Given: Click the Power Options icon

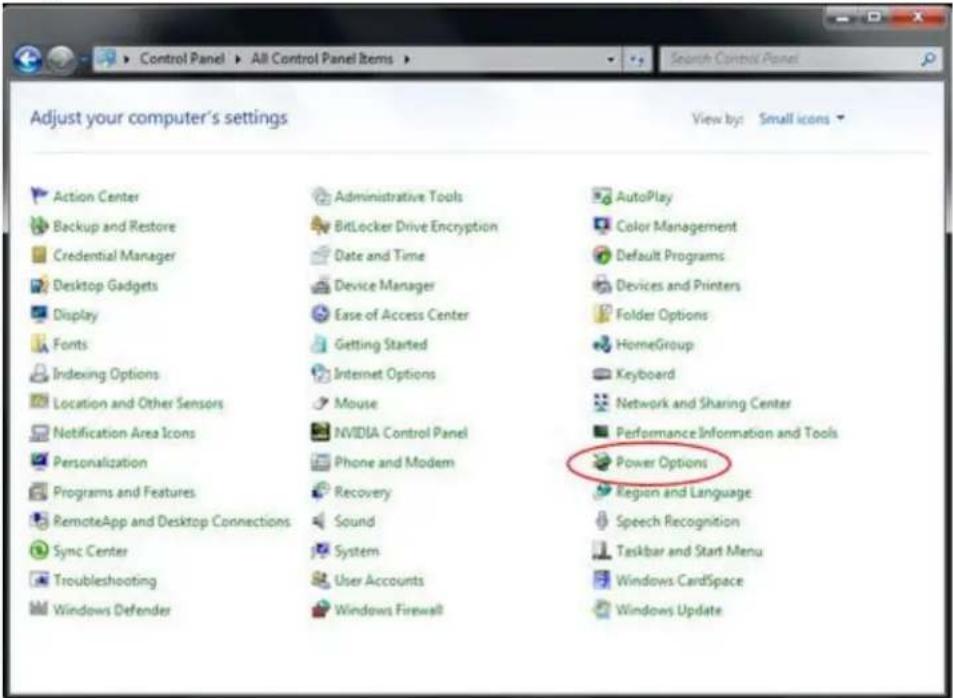Looking at the screenshot, I should pyautogui.click(x=602, y=461).
